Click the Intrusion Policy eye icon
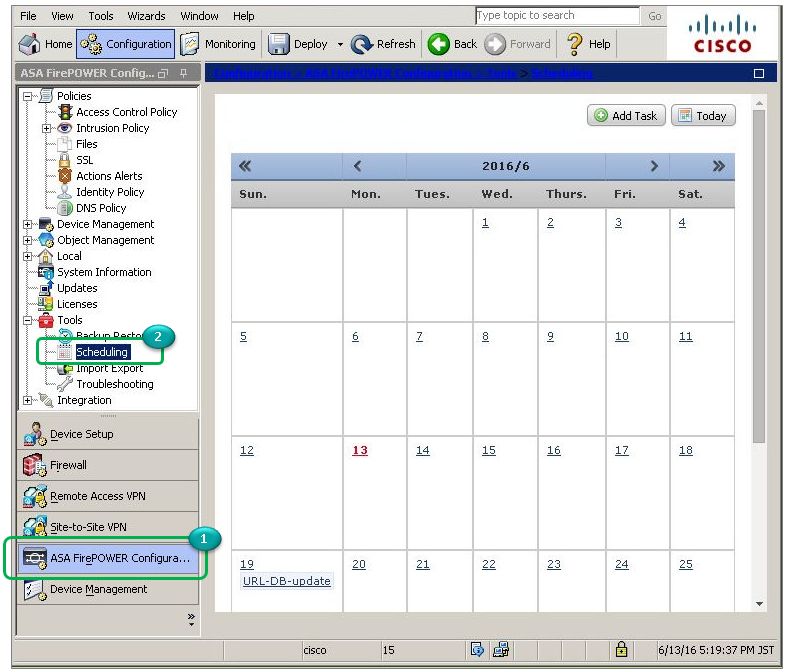Viewport: 786px width, 672px height. point(65,128)
